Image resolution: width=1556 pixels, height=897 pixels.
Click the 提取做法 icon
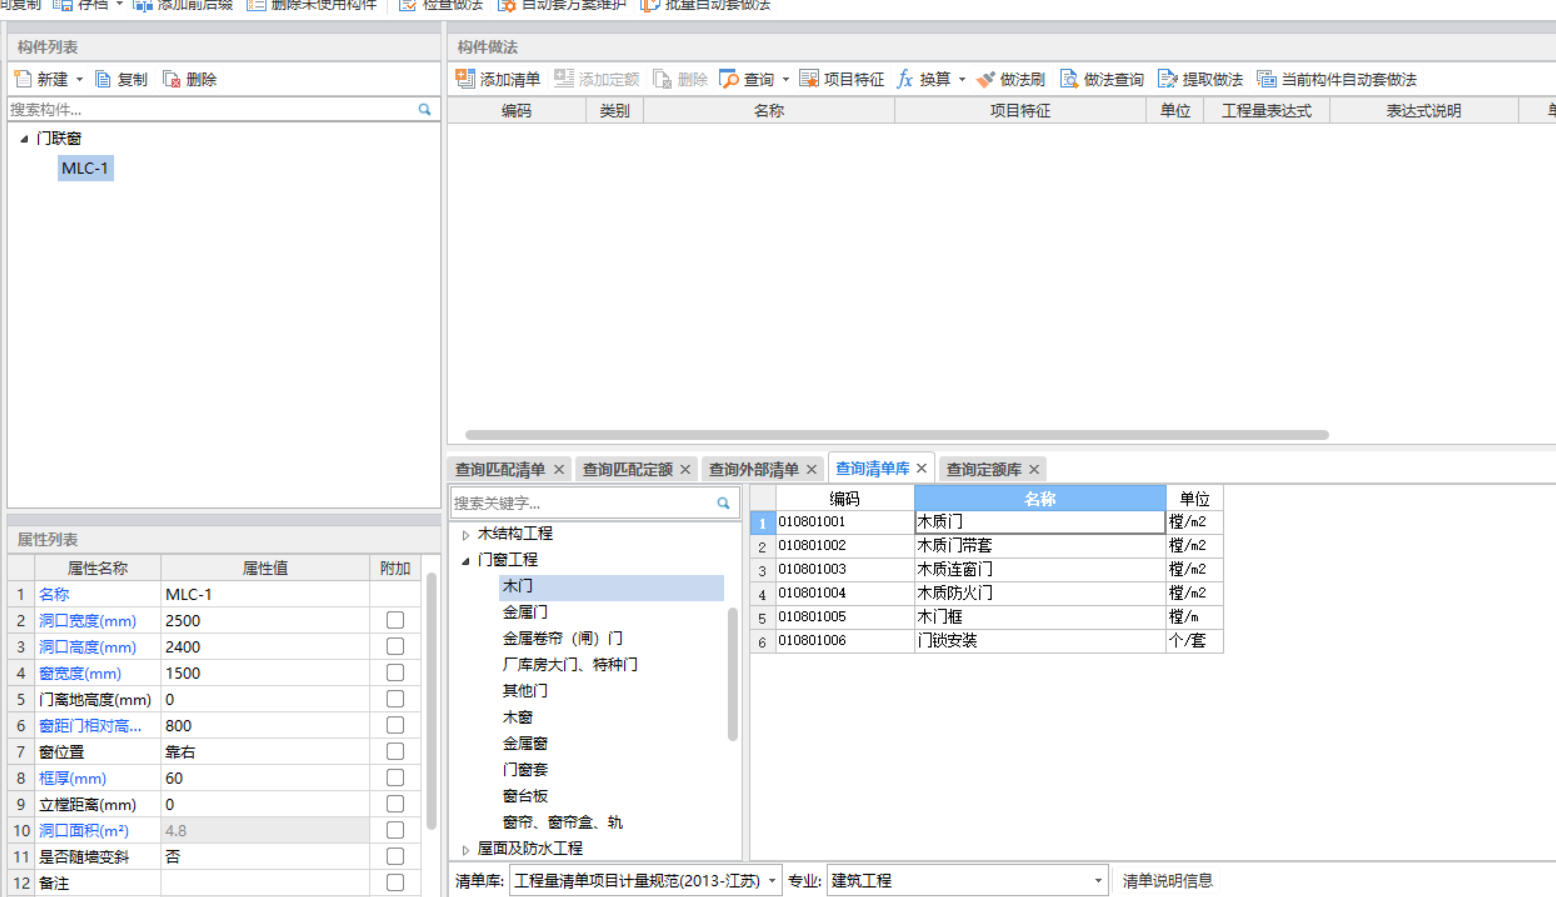tap(1167, 79)
